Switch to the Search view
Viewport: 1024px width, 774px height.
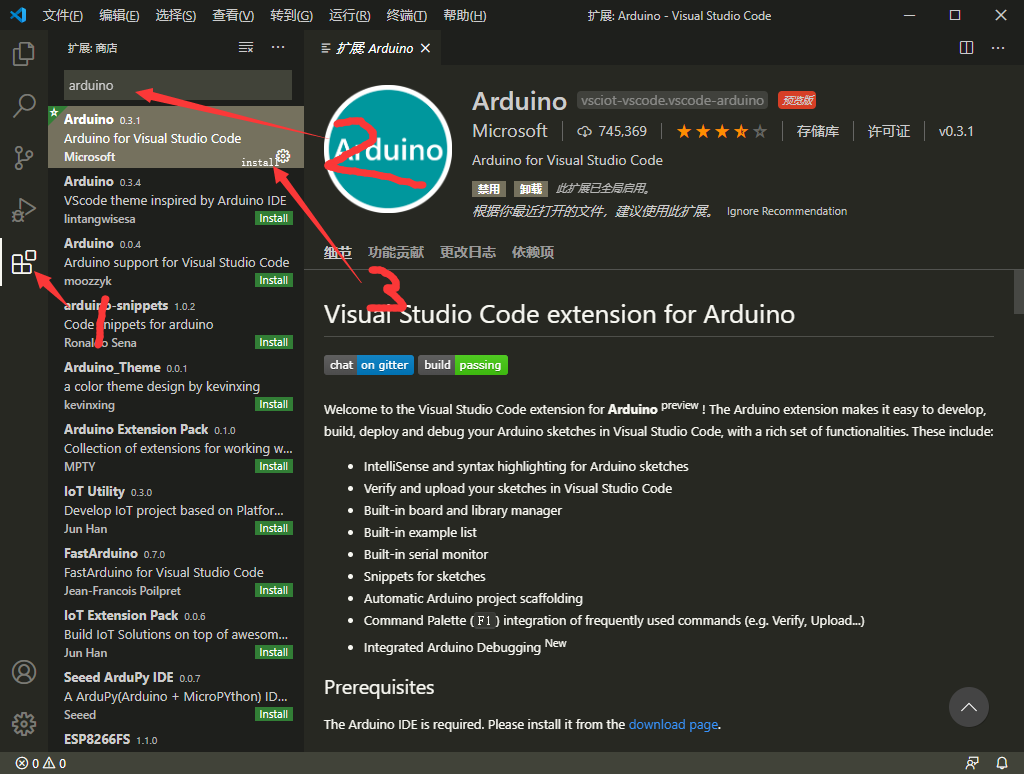point(23,105)
